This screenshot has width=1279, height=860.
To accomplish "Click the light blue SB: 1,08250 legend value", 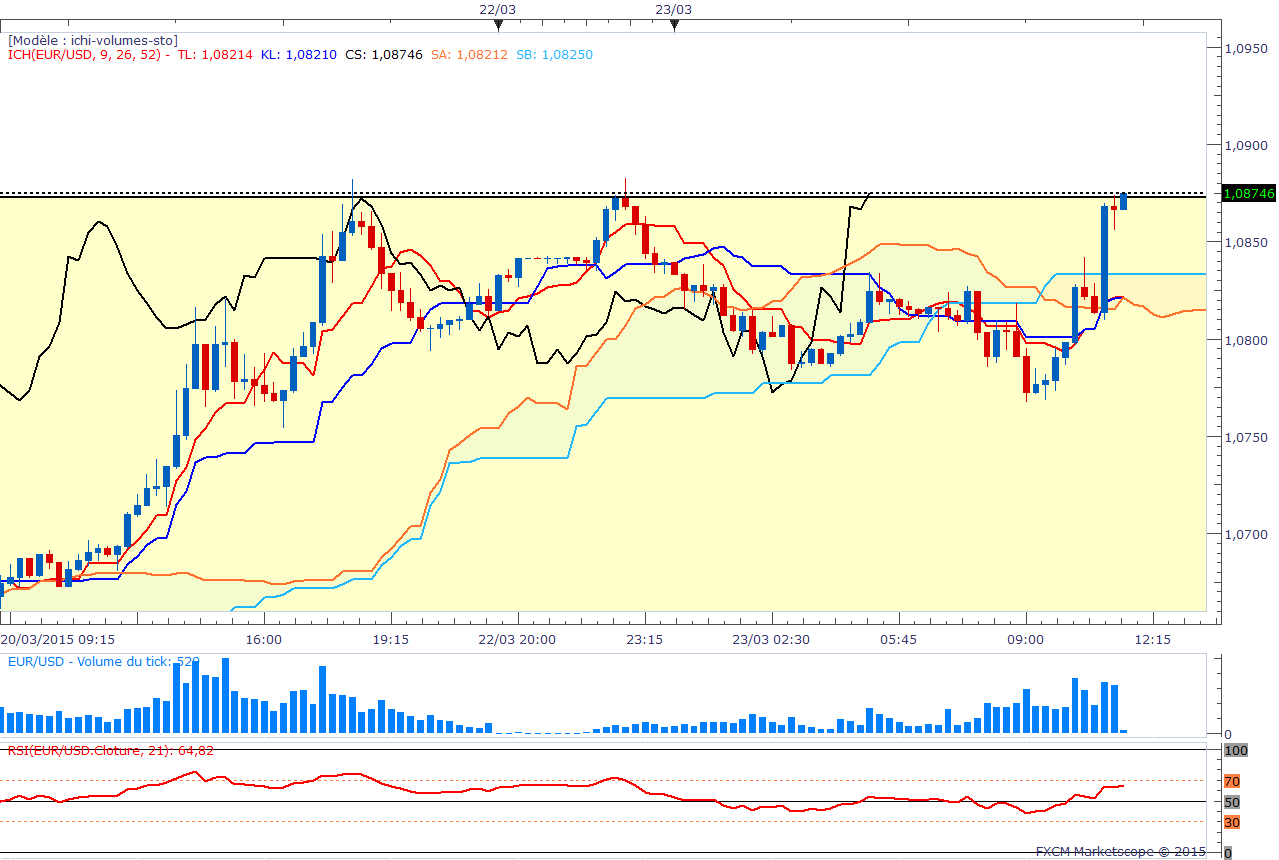I will (554, 55).
